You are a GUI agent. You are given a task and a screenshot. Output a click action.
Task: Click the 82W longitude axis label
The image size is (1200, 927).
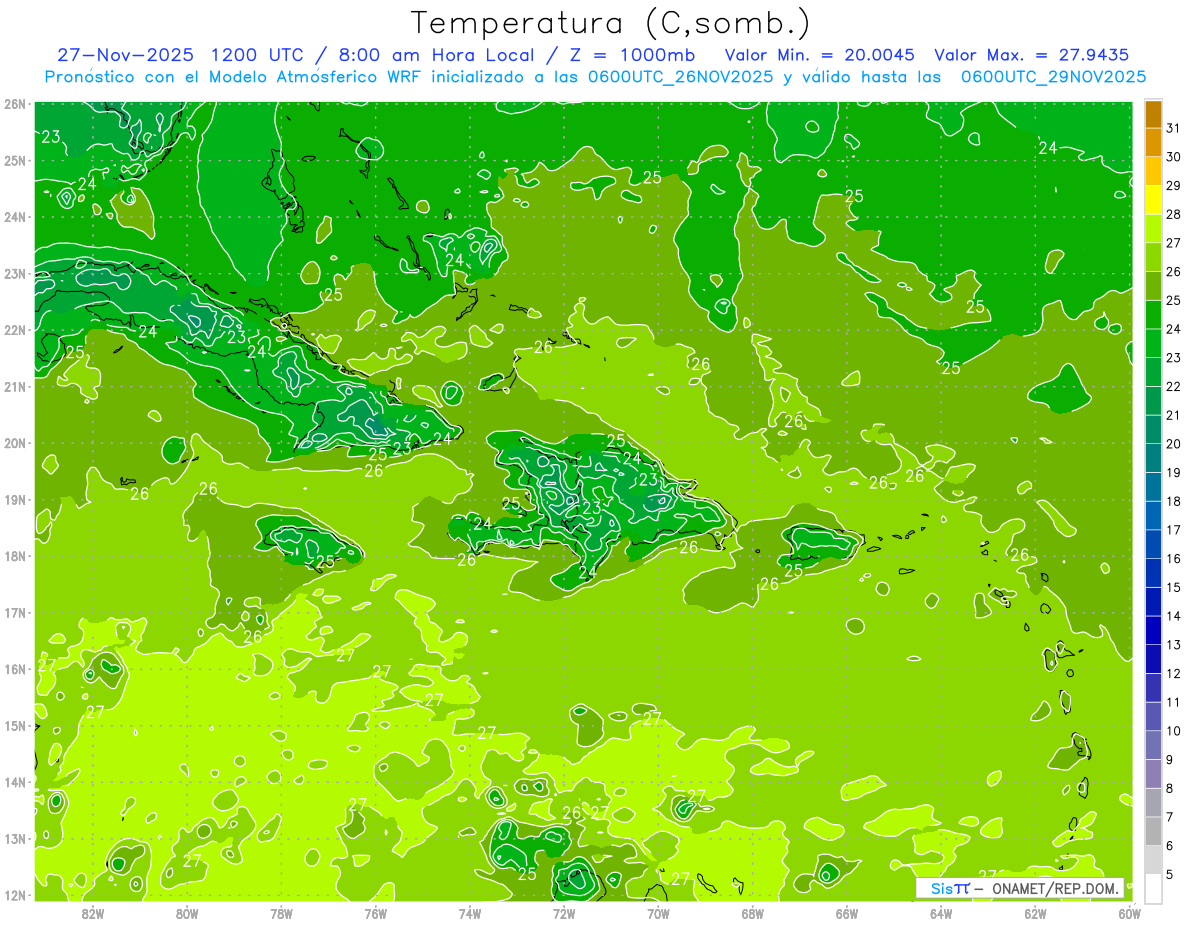[93, 913]
